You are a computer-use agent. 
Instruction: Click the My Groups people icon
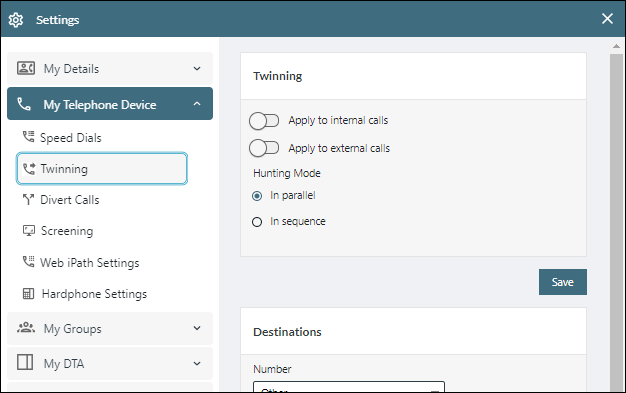pyautogui.click(x=26, y=328)
